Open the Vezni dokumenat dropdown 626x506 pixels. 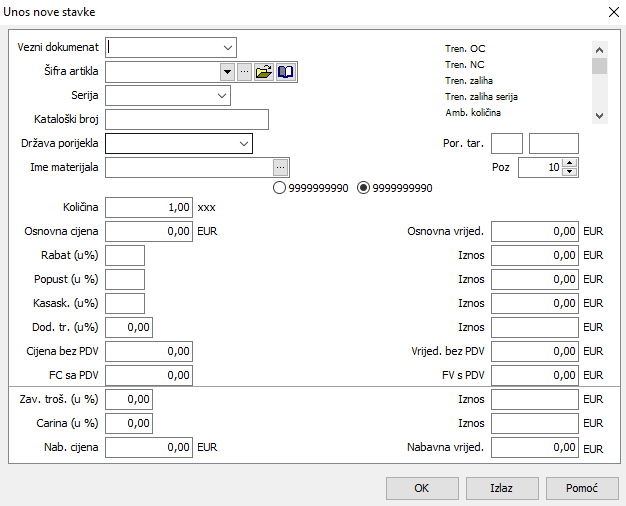(x=228, y=47)
